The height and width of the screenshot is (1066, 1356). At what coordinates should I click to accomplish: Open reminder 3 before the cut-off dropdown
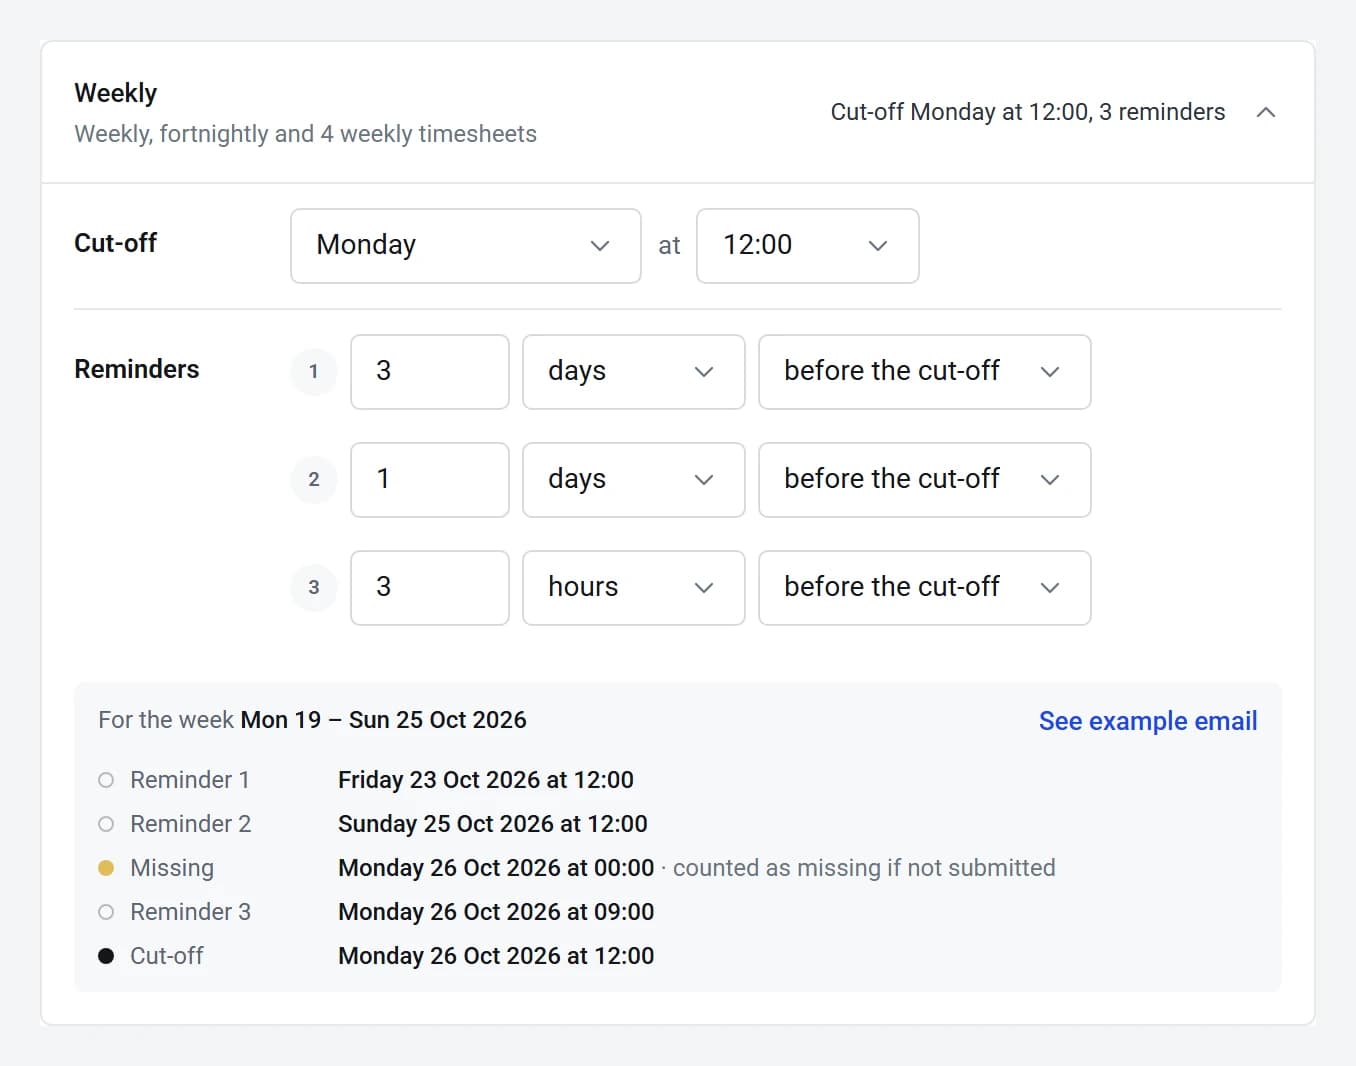(925, 588)
